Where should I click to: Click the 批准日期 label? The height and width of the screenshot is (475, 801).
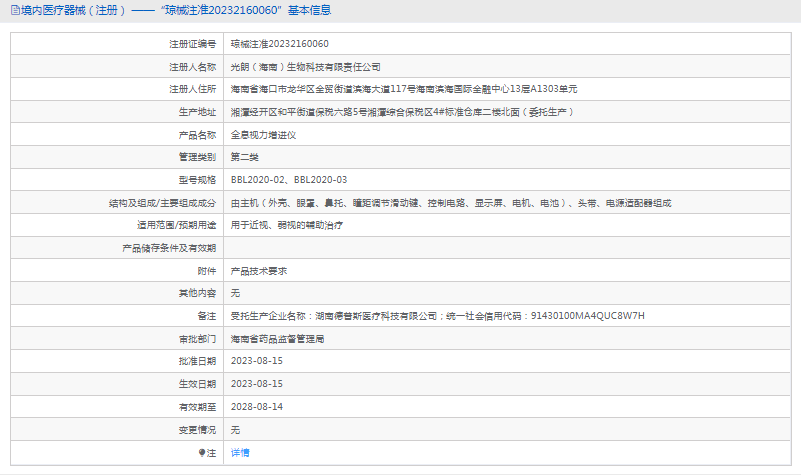(197, 361)
